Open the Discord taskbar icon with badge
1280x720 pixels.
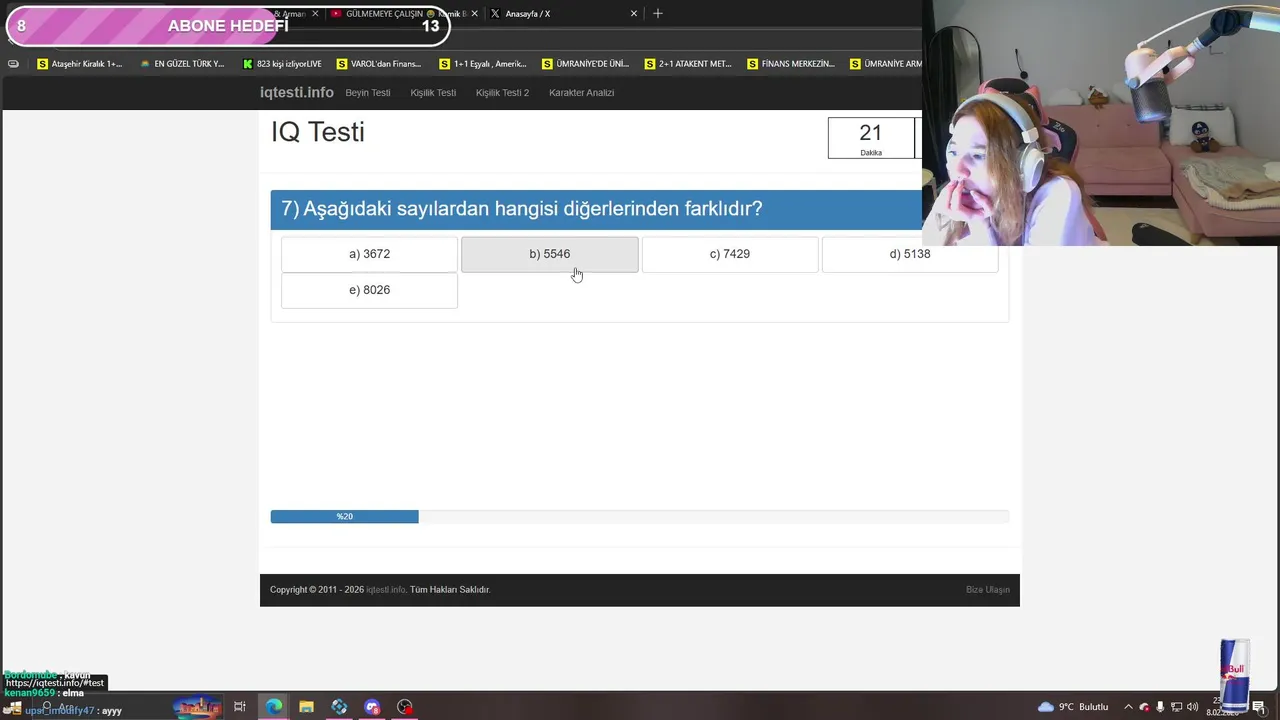point(372,707)
